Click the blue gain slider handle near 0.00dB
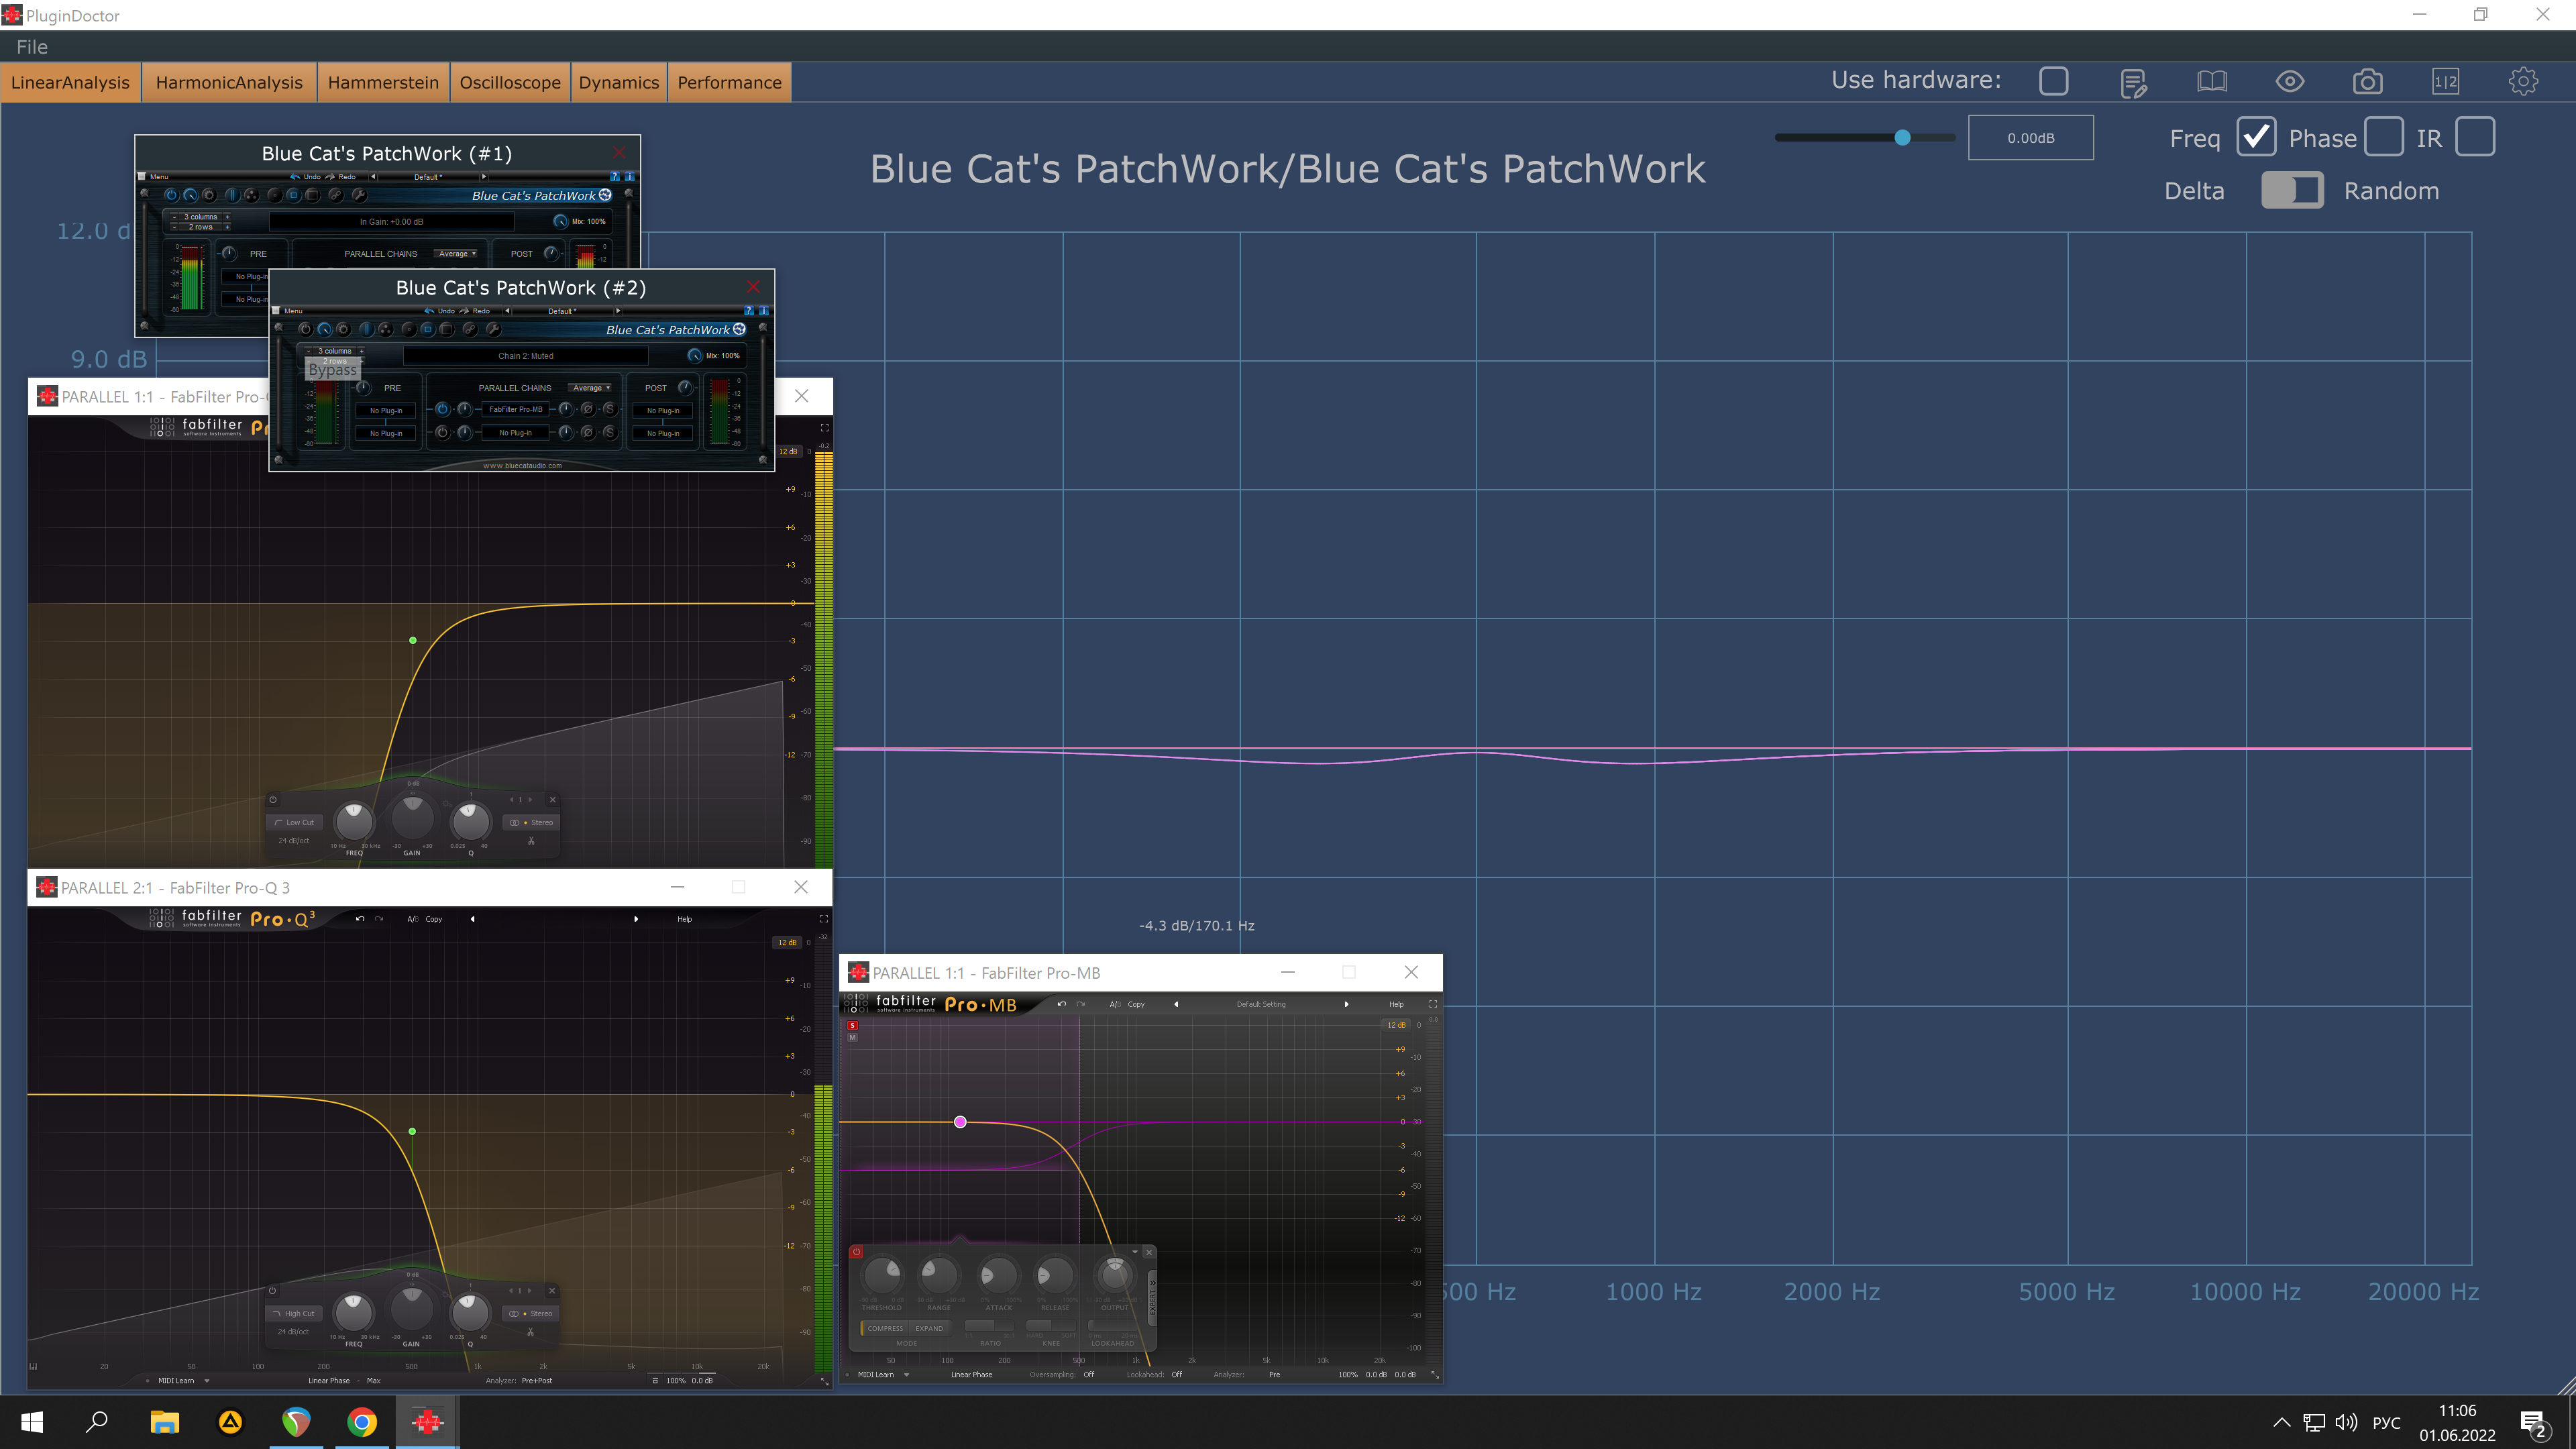This screenshot has width=2576, height=1449. pyautogui.click(x=1902, y=138)
